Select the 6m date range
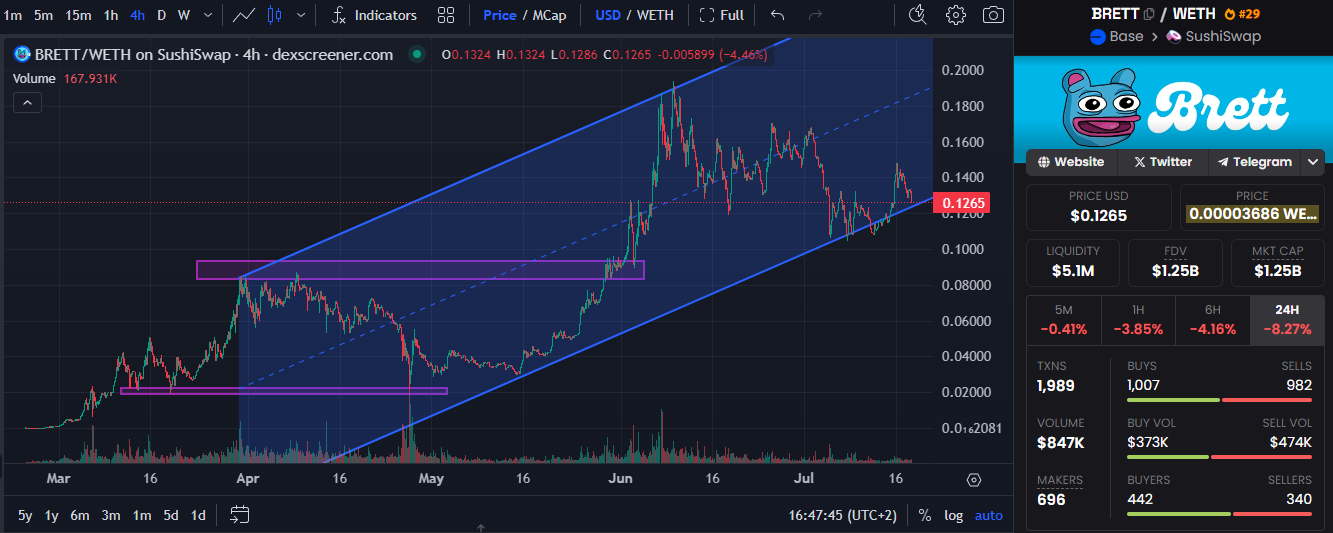The width and height of the screenshot is (1333, 533). pyautogui.click(x=80, y=515)
